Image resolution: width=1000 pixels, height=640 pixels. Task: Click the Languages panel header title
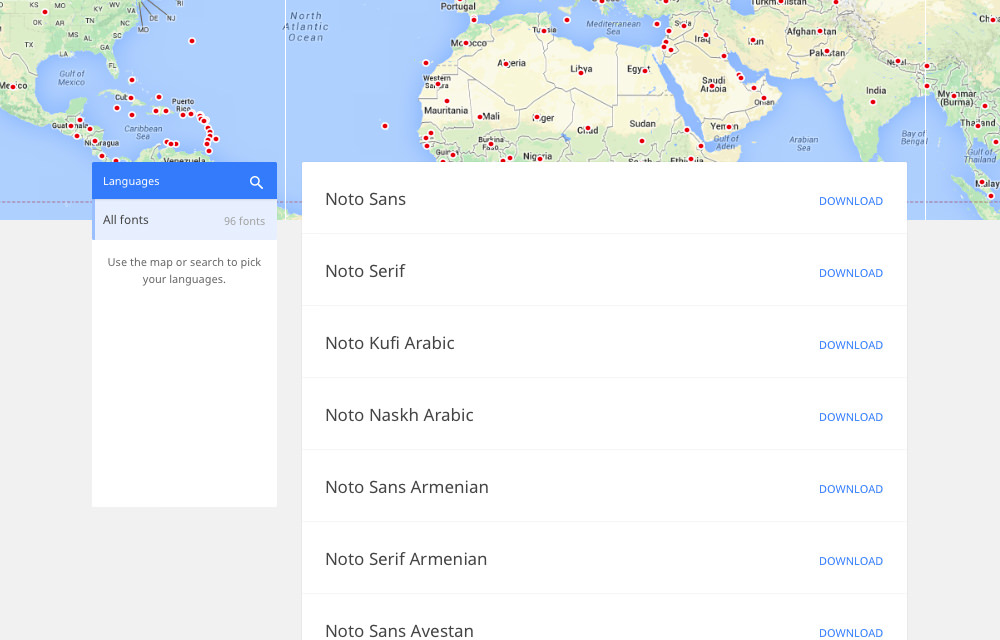tap(131, 182)
